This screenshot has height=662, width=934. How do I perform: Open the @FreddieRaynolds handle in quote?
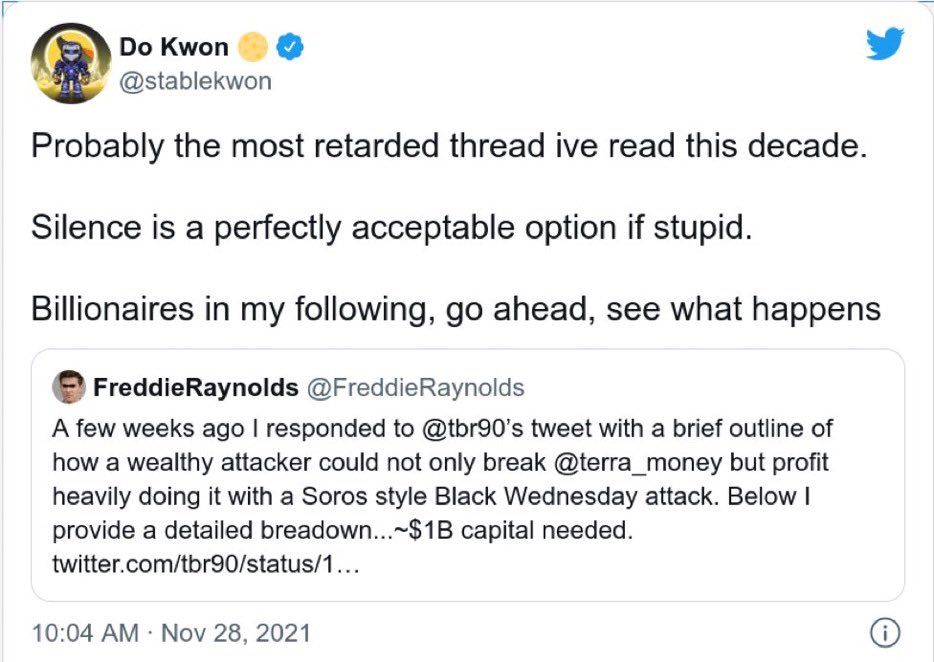tap(415, 387)
